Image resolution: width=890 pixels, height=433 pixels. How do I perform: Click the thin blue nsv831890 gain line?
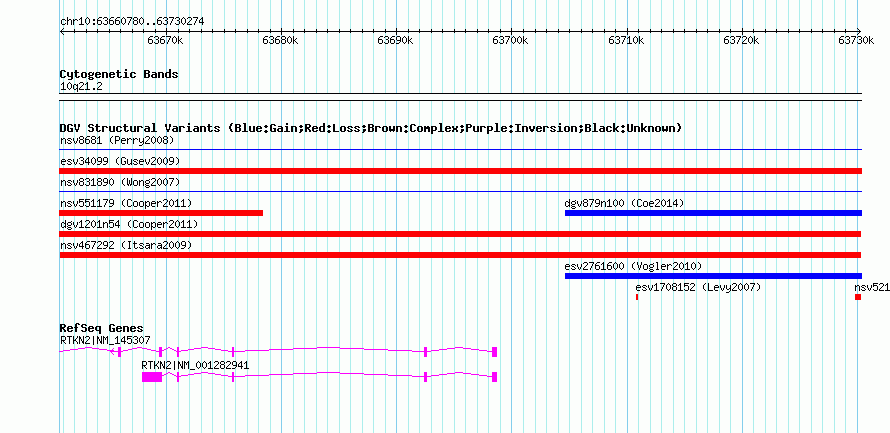pyautogui.click(x=460, y=192)
